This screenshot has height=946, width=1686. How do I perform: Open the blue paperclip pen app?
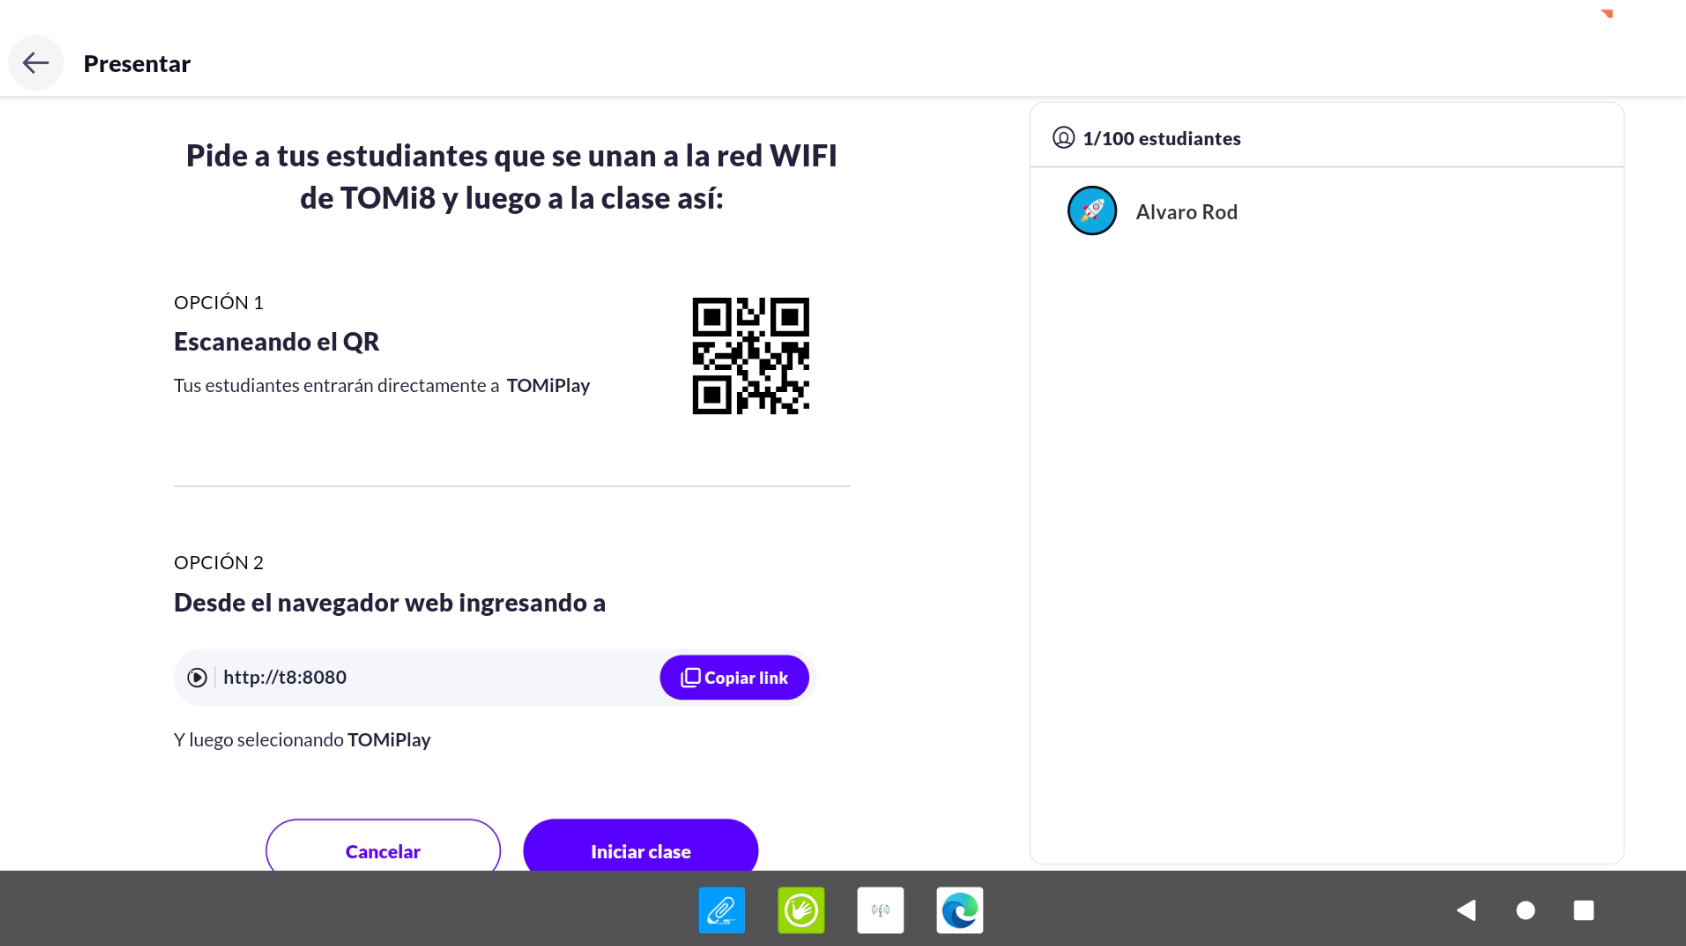point(721,910)
